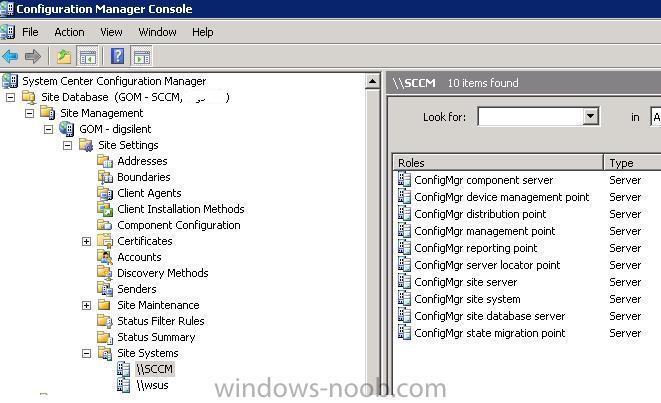Select ConfigMgr device management point row

[502, 197]
